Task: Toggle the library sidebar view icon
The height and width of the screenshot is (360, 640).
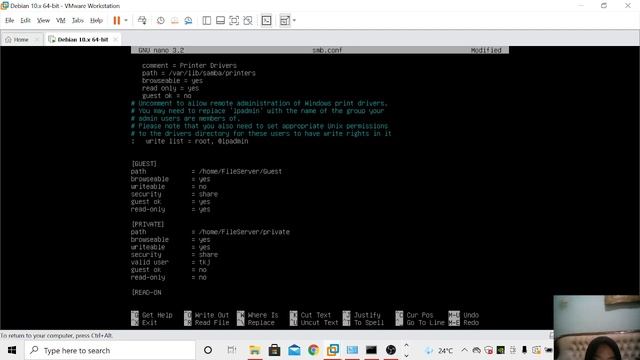Action: [207, 20]
